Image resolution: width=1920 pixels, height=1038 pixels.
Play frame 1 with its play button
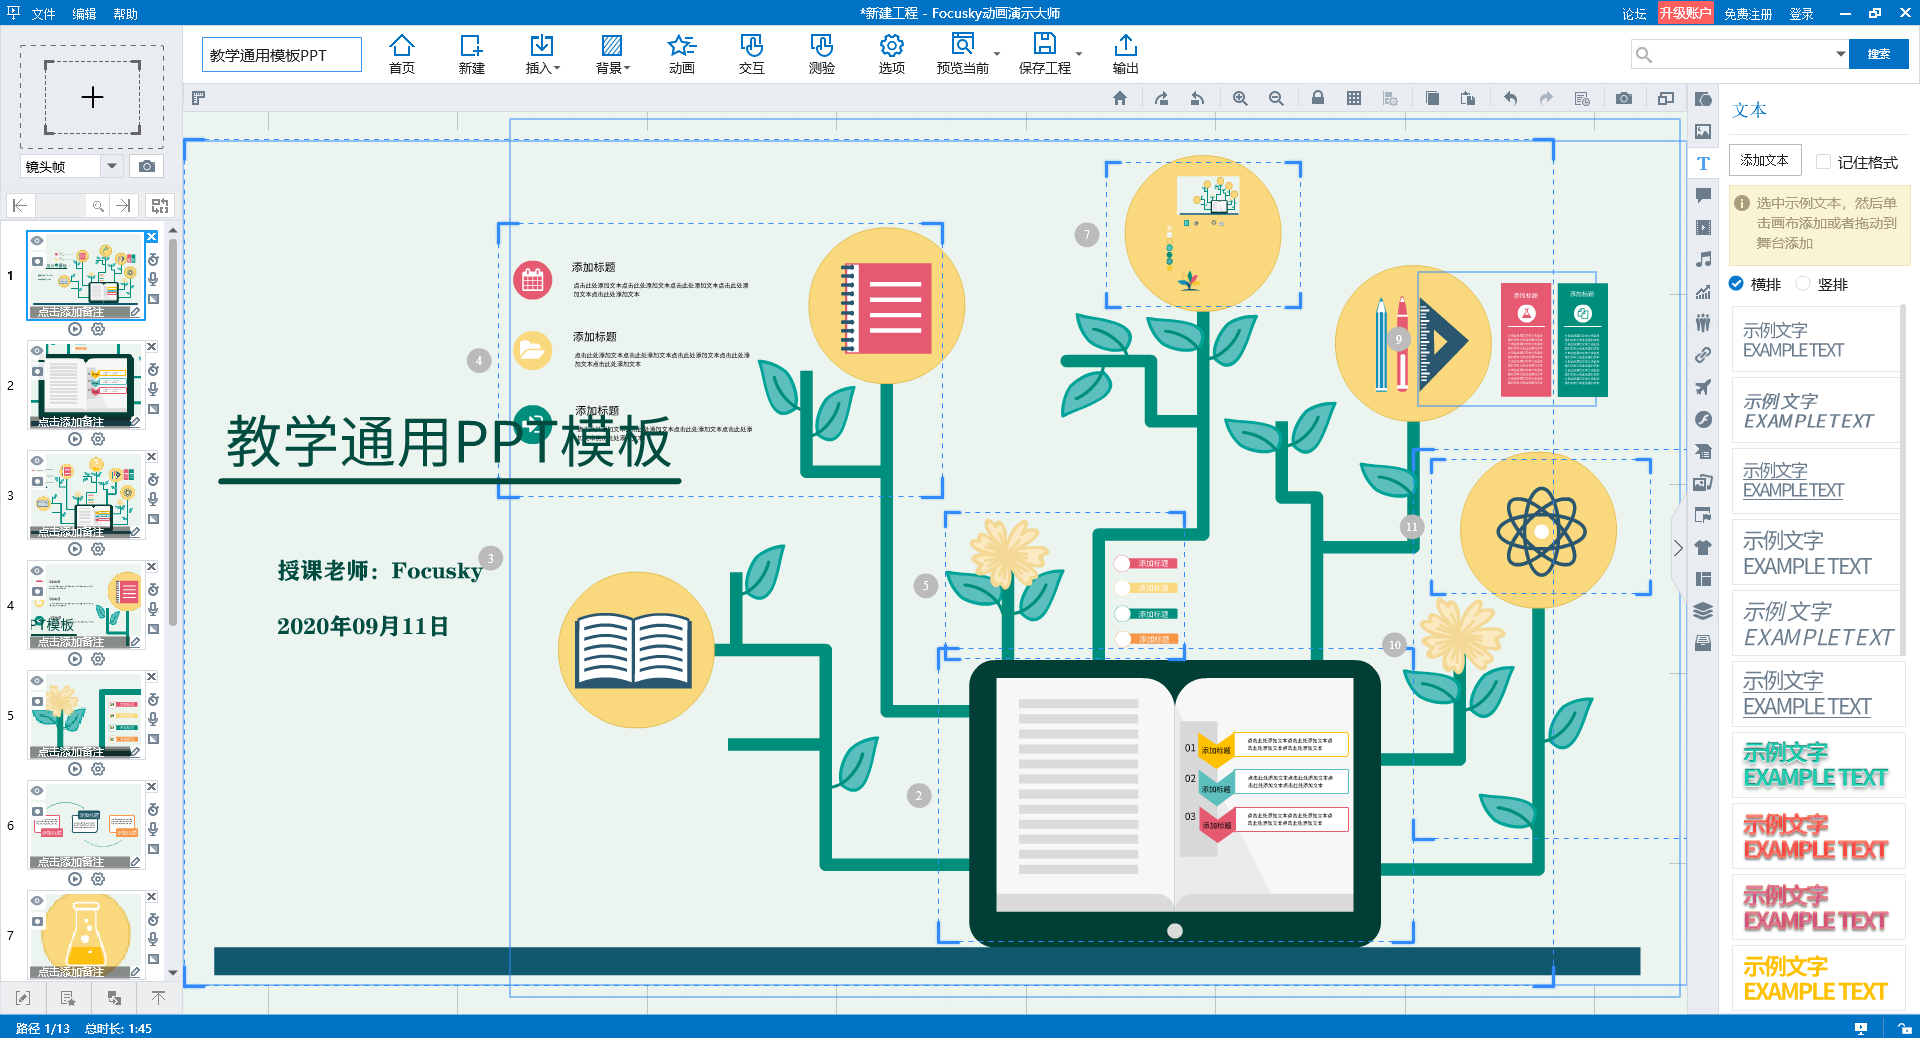(75, 329)
